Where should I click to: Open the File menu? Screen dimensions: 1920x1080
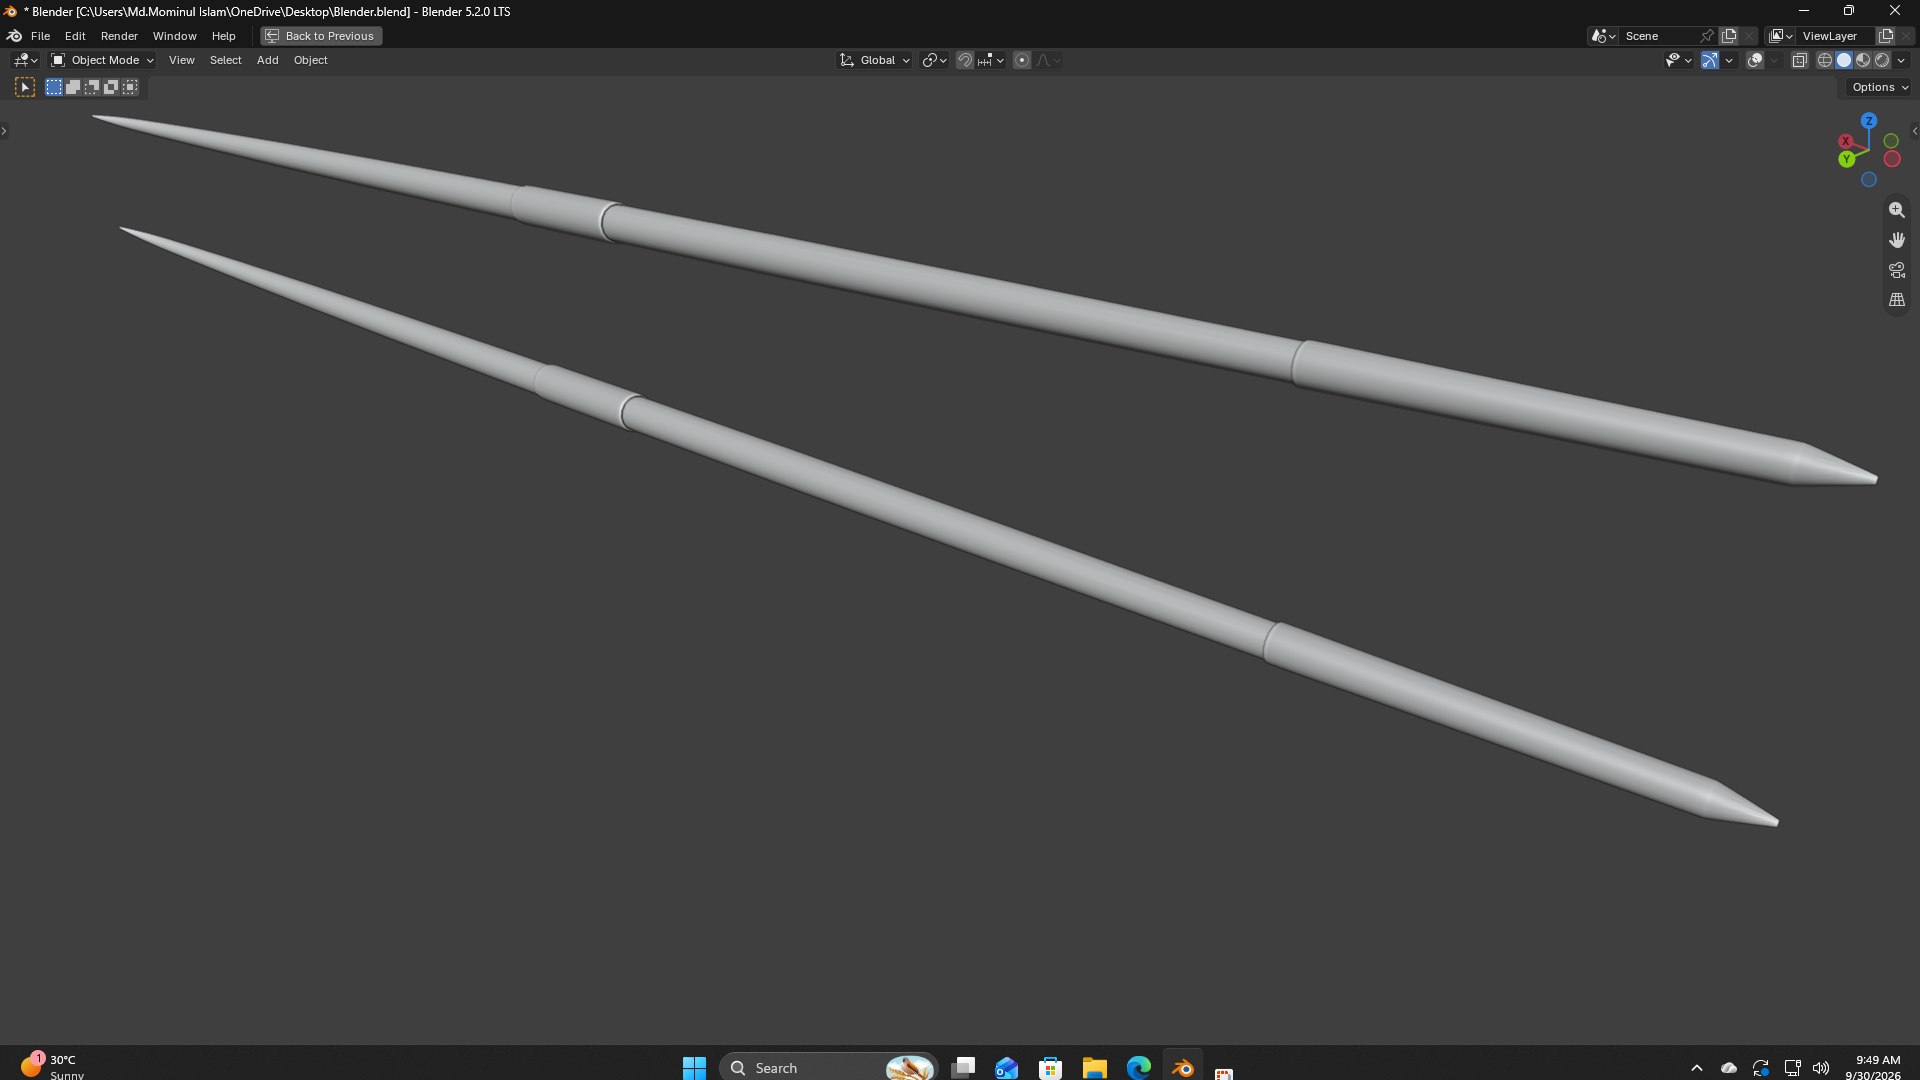40,36
